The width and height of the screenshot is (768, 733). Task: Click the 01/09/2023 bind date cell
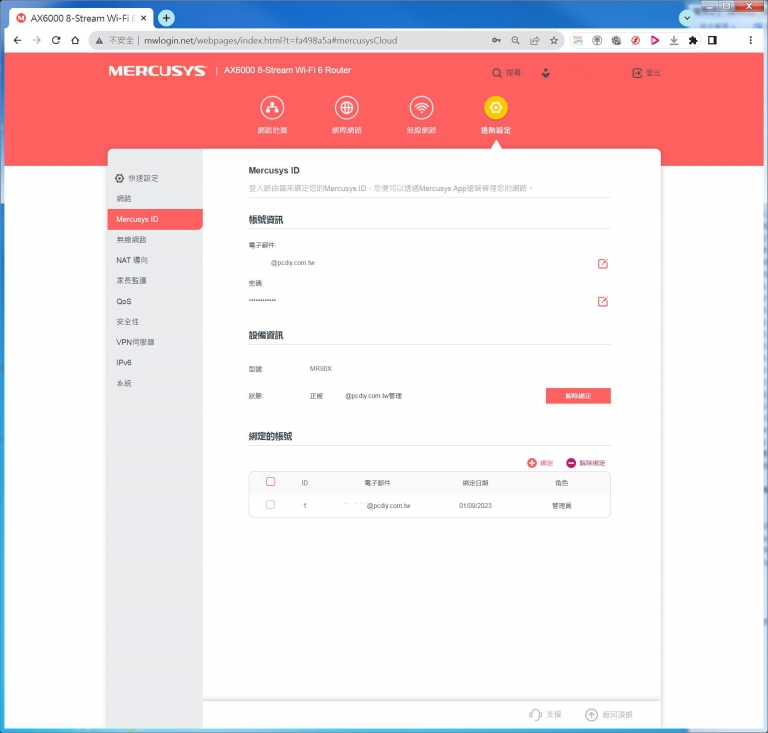tap(475, 505)
